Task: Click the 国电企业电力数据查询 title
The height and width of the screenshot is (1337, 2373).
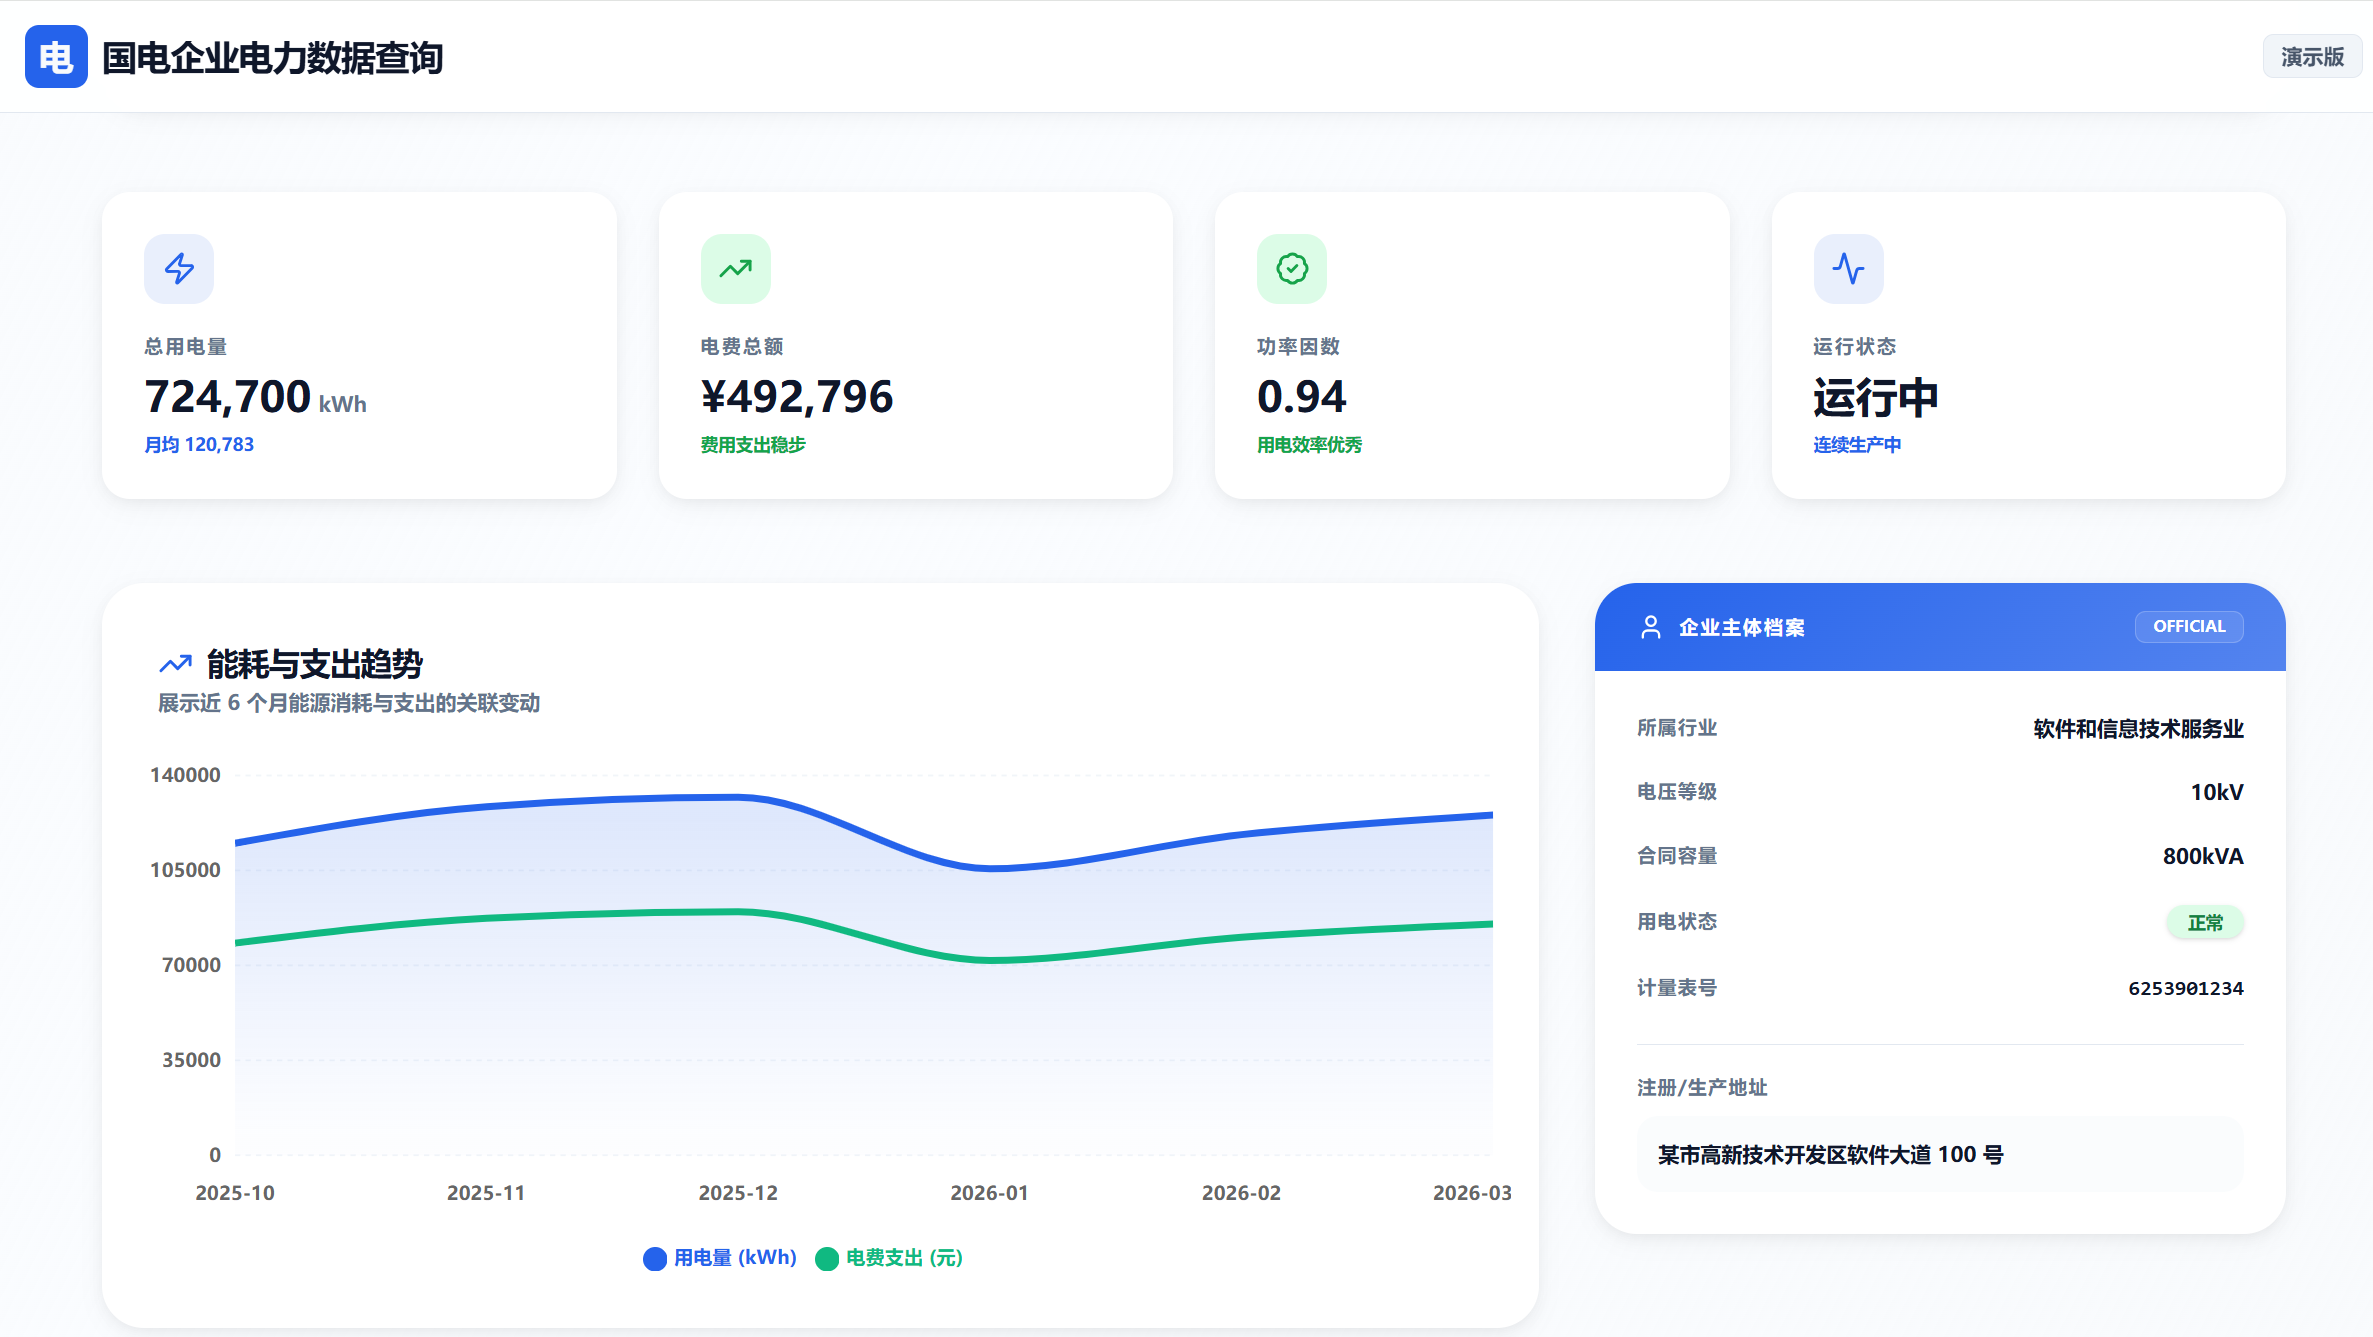Action: [273, 58]
